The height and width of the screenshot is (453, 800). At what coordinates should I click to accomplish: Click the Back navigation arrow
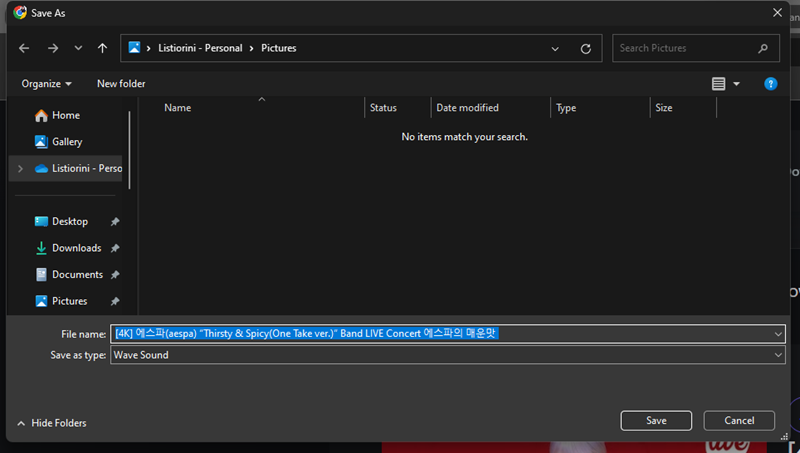tap(24, 48)
